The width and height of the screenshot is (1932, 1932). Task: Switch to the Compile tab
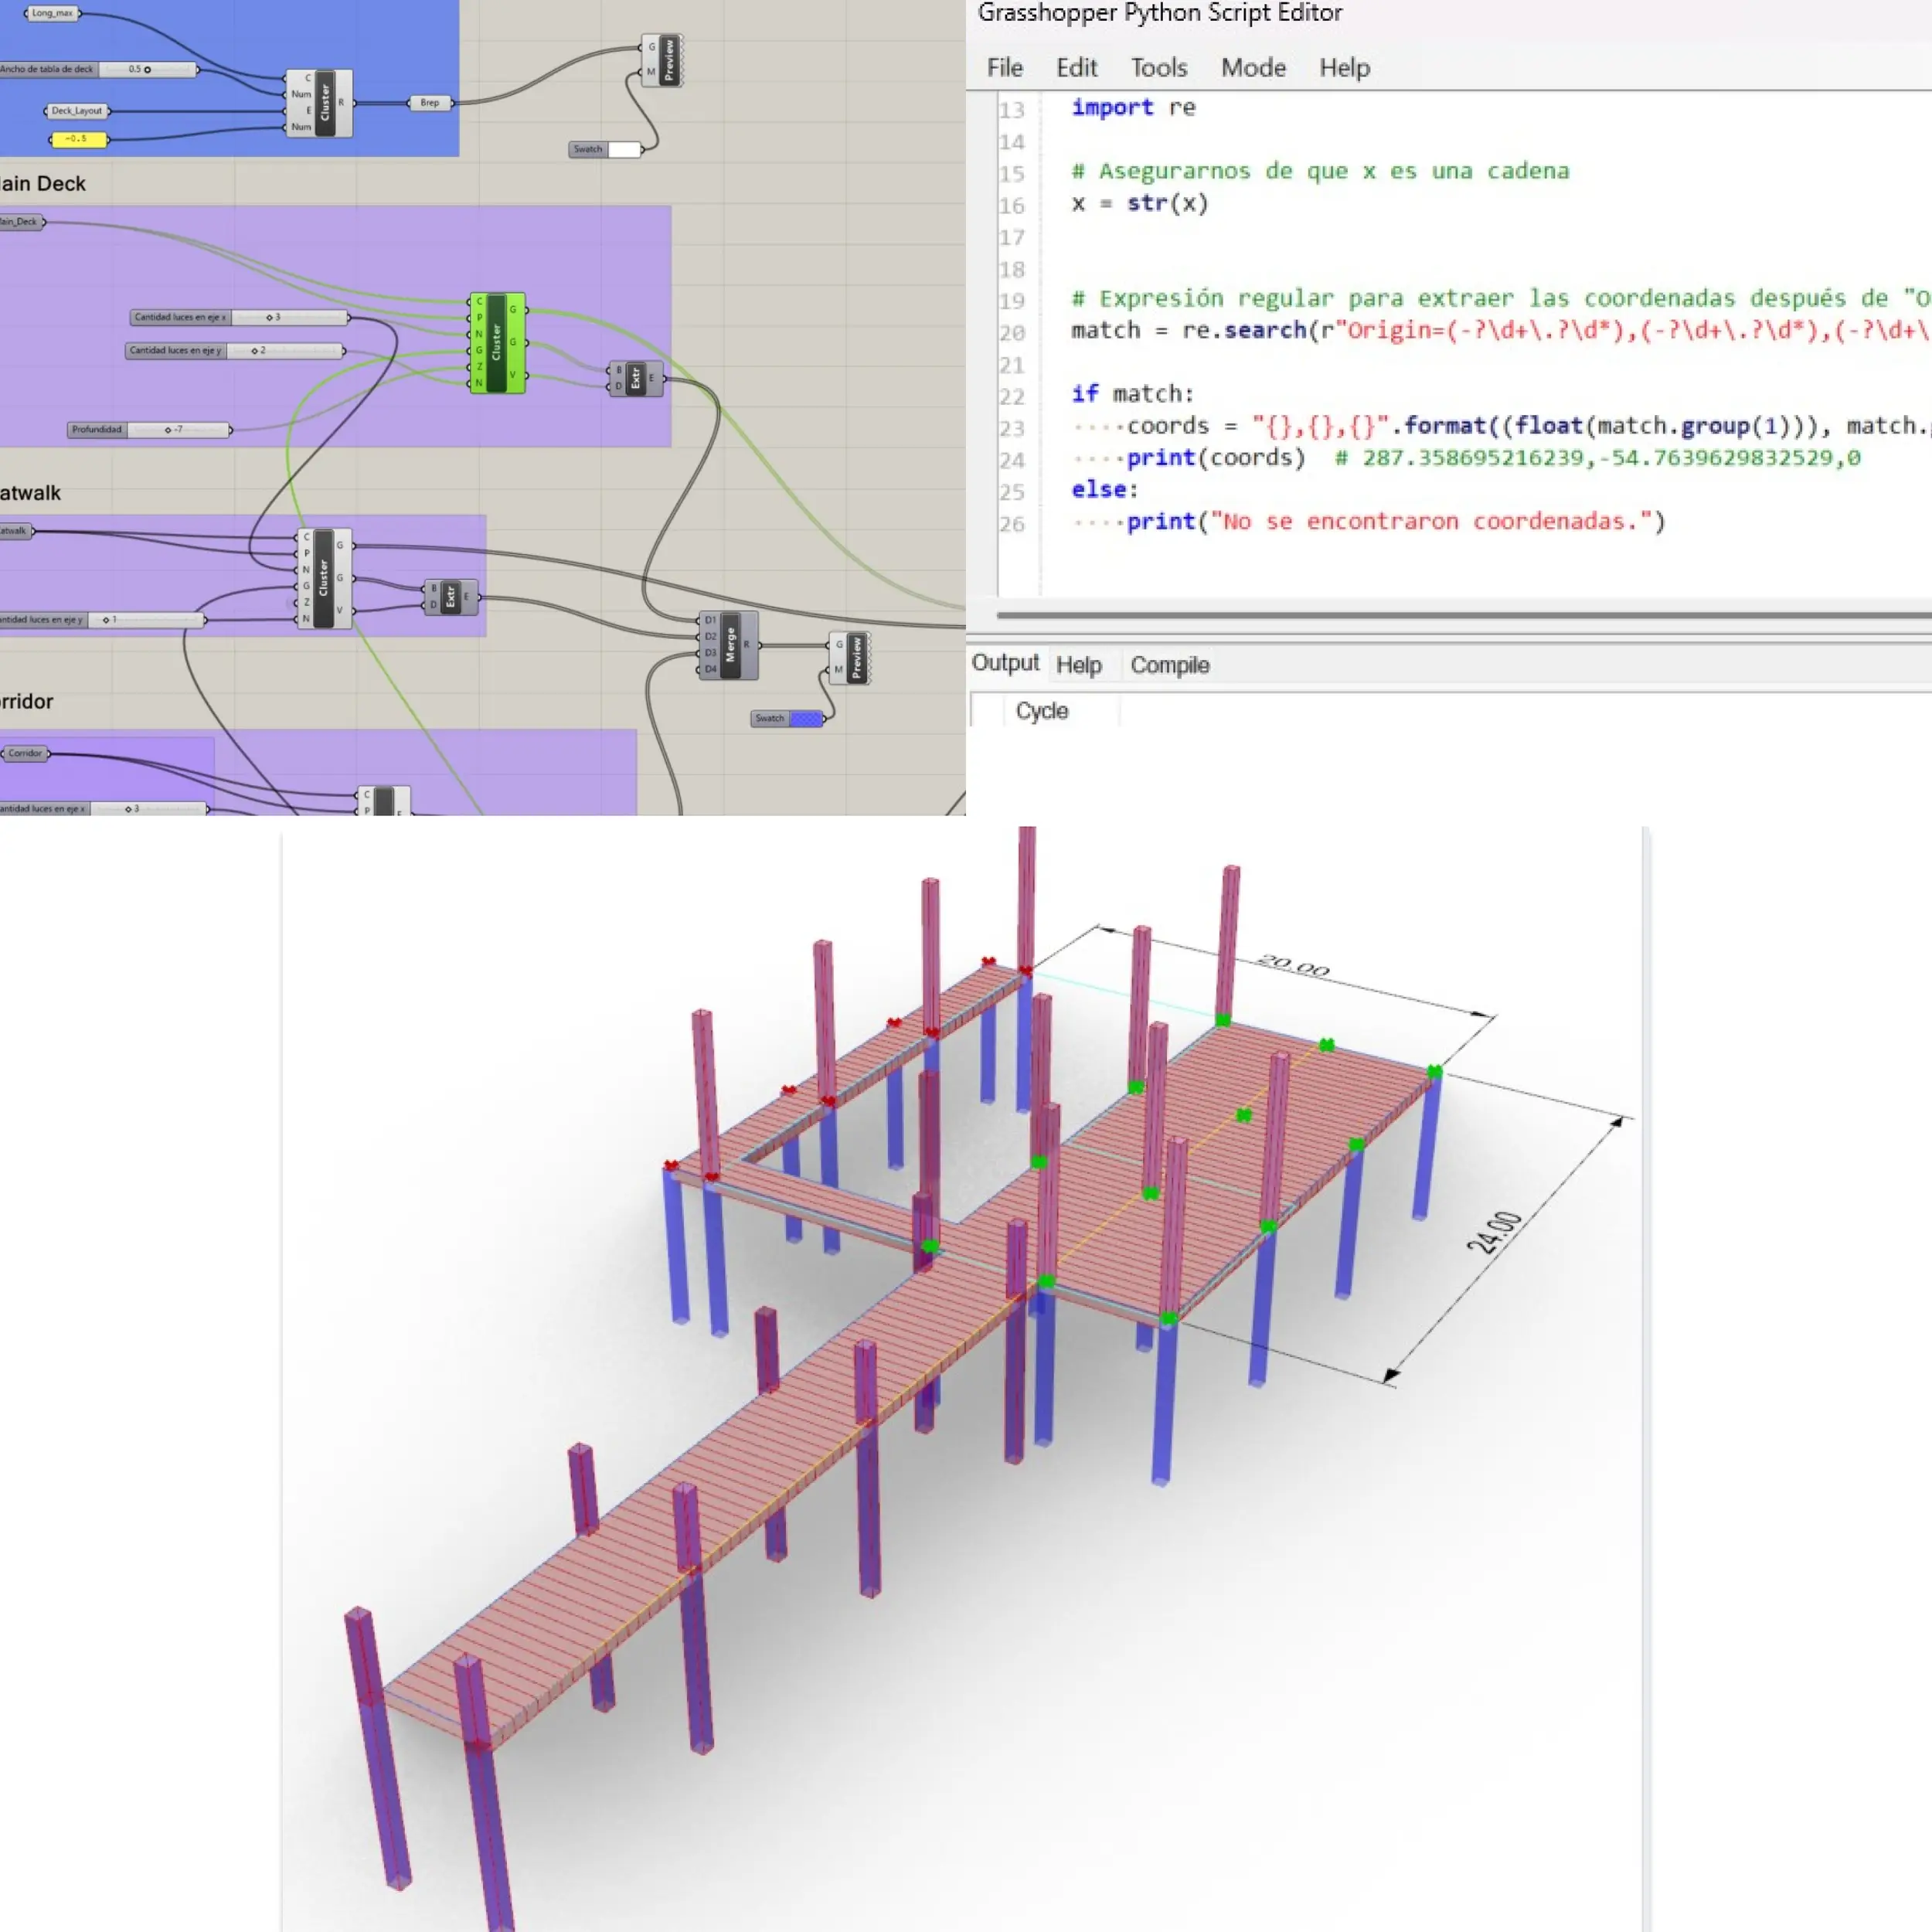pyautogui.click(x=1169, y=665)
